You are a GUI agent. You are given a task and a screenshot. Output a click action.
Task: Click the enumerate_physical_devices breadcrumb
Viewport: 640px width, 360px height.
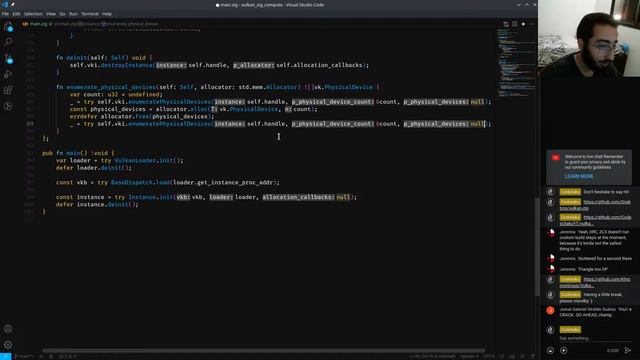[131, 24]
